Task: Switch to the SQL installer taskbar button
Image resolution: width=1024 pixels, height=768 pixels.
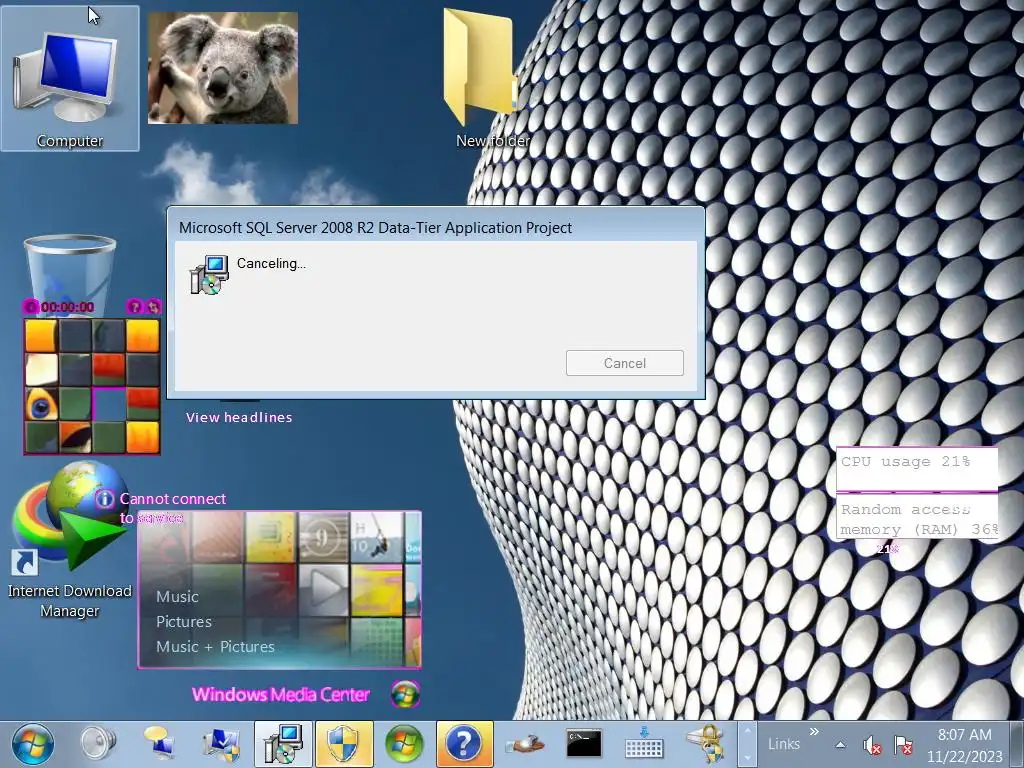Action: [283, 744]
